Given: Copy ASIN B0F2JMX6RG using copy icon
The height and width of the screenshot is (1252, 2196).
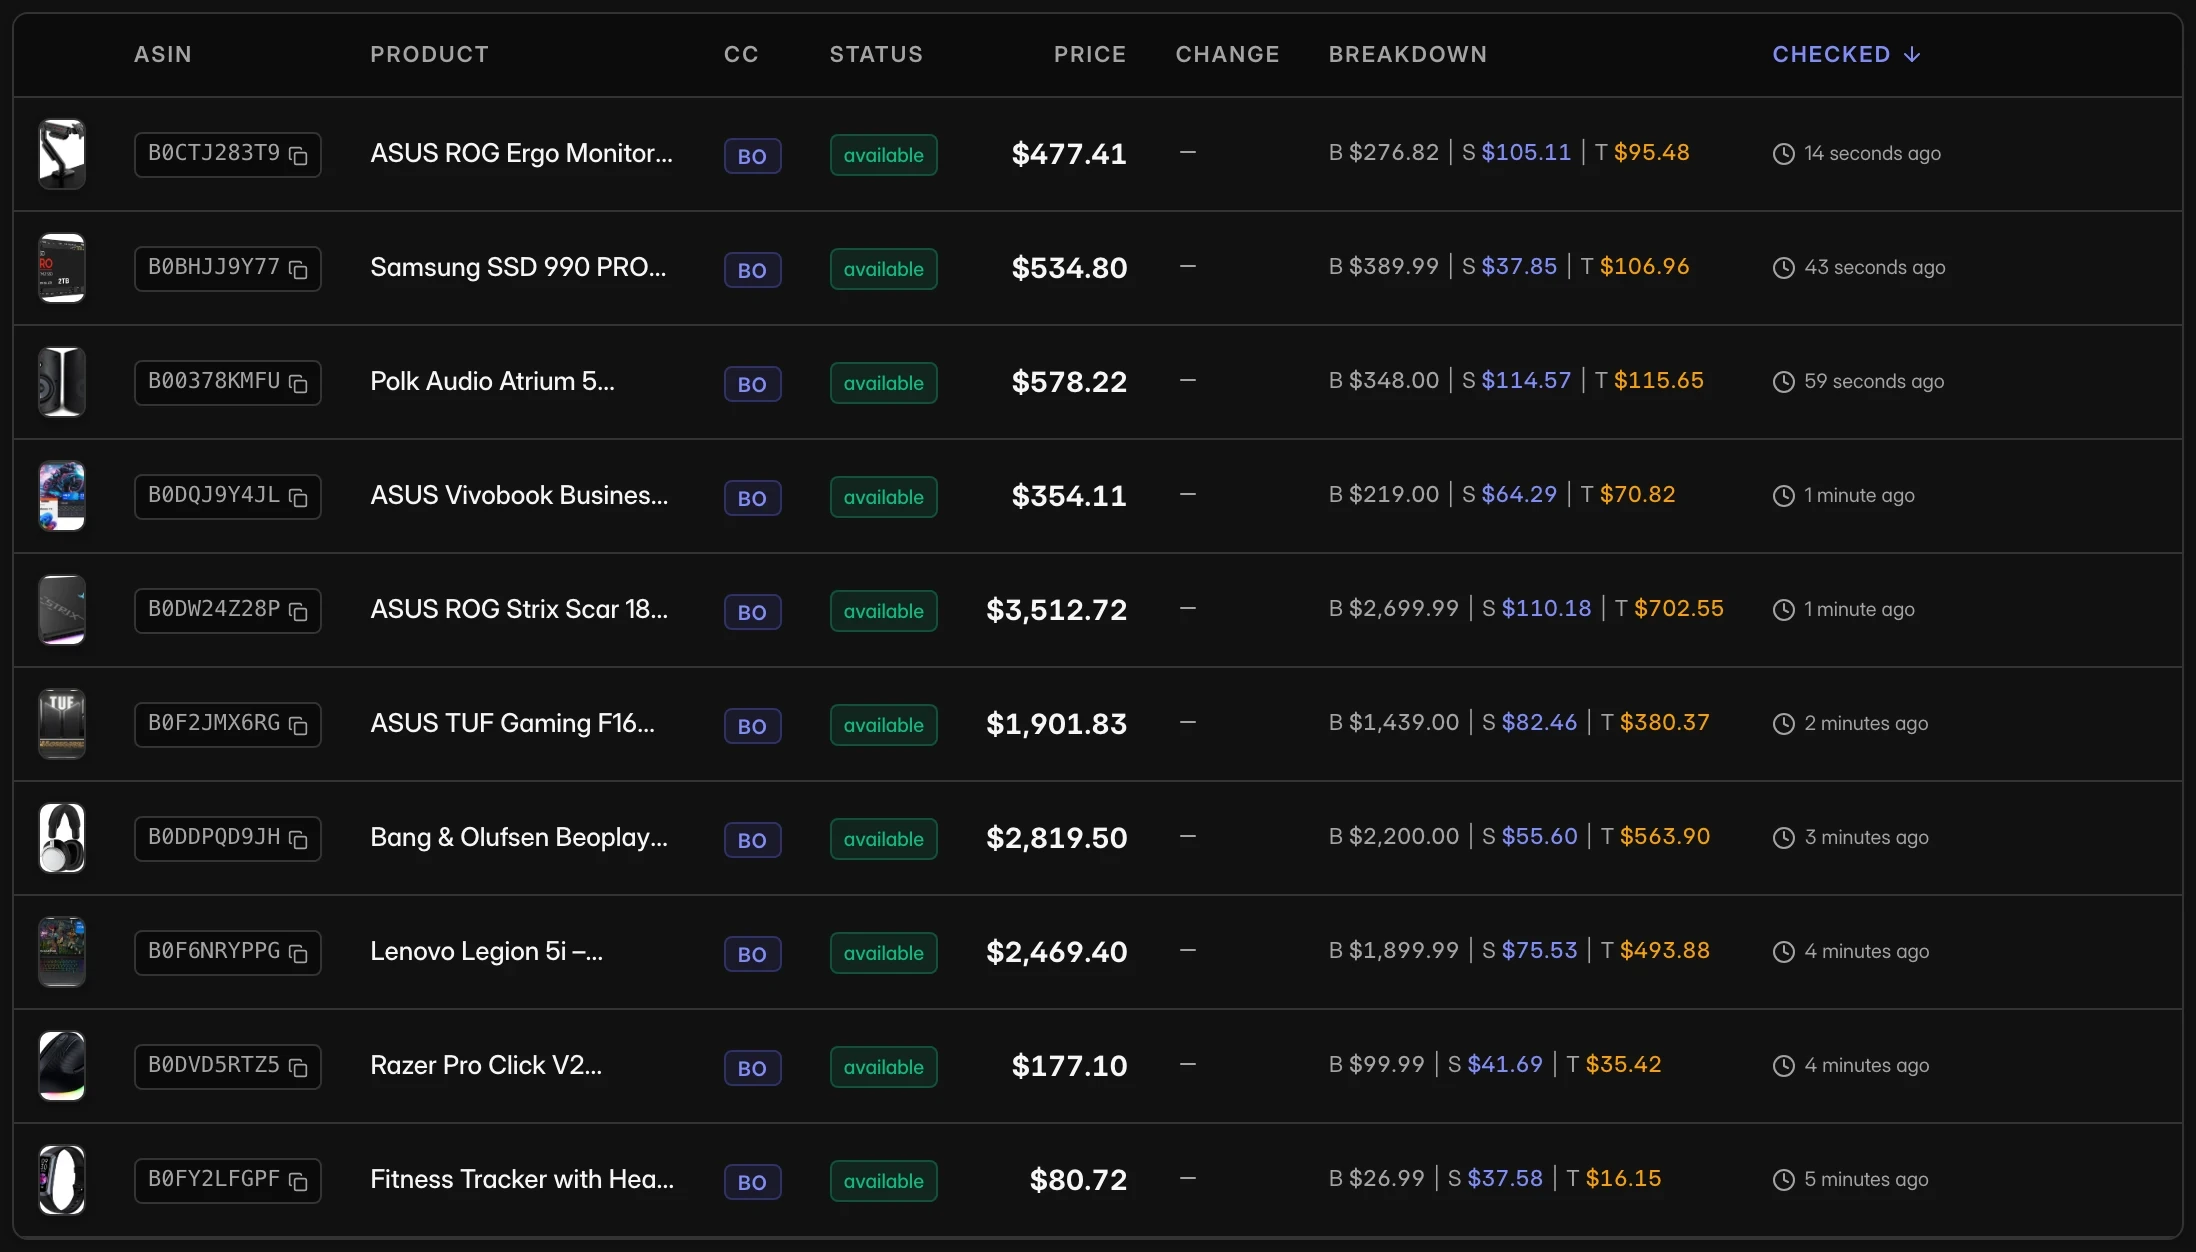Looking at the screenshot, I should pyautogui.click(x=298, y=725).
